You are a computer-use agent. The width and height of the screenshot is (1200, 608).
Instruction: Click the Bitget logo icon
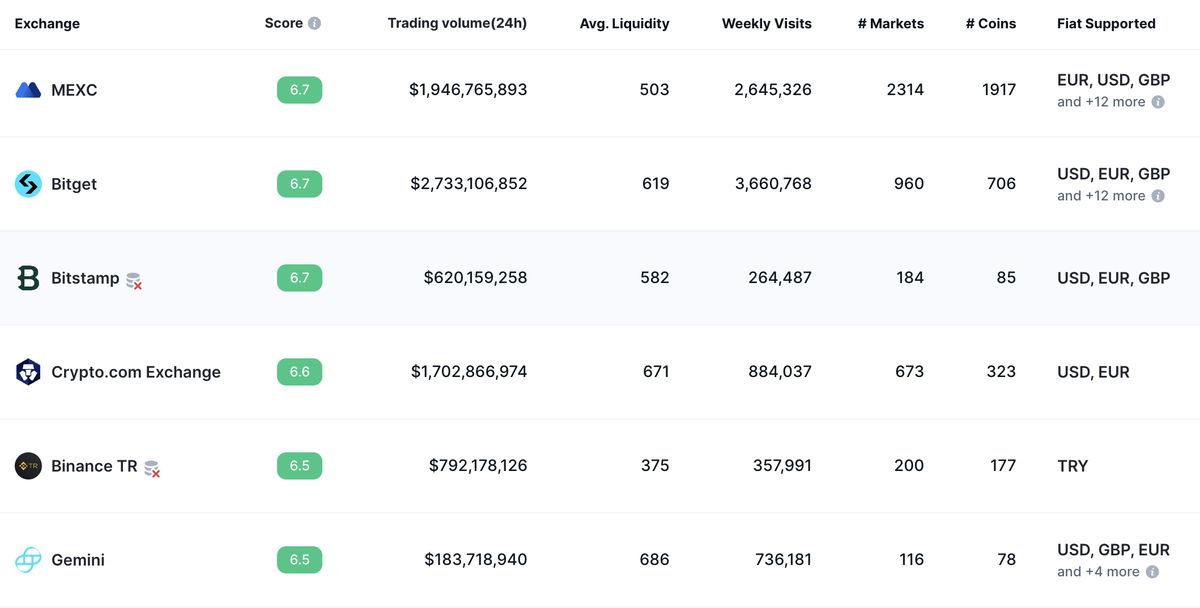pyautogui.click(x=28, y=184)
